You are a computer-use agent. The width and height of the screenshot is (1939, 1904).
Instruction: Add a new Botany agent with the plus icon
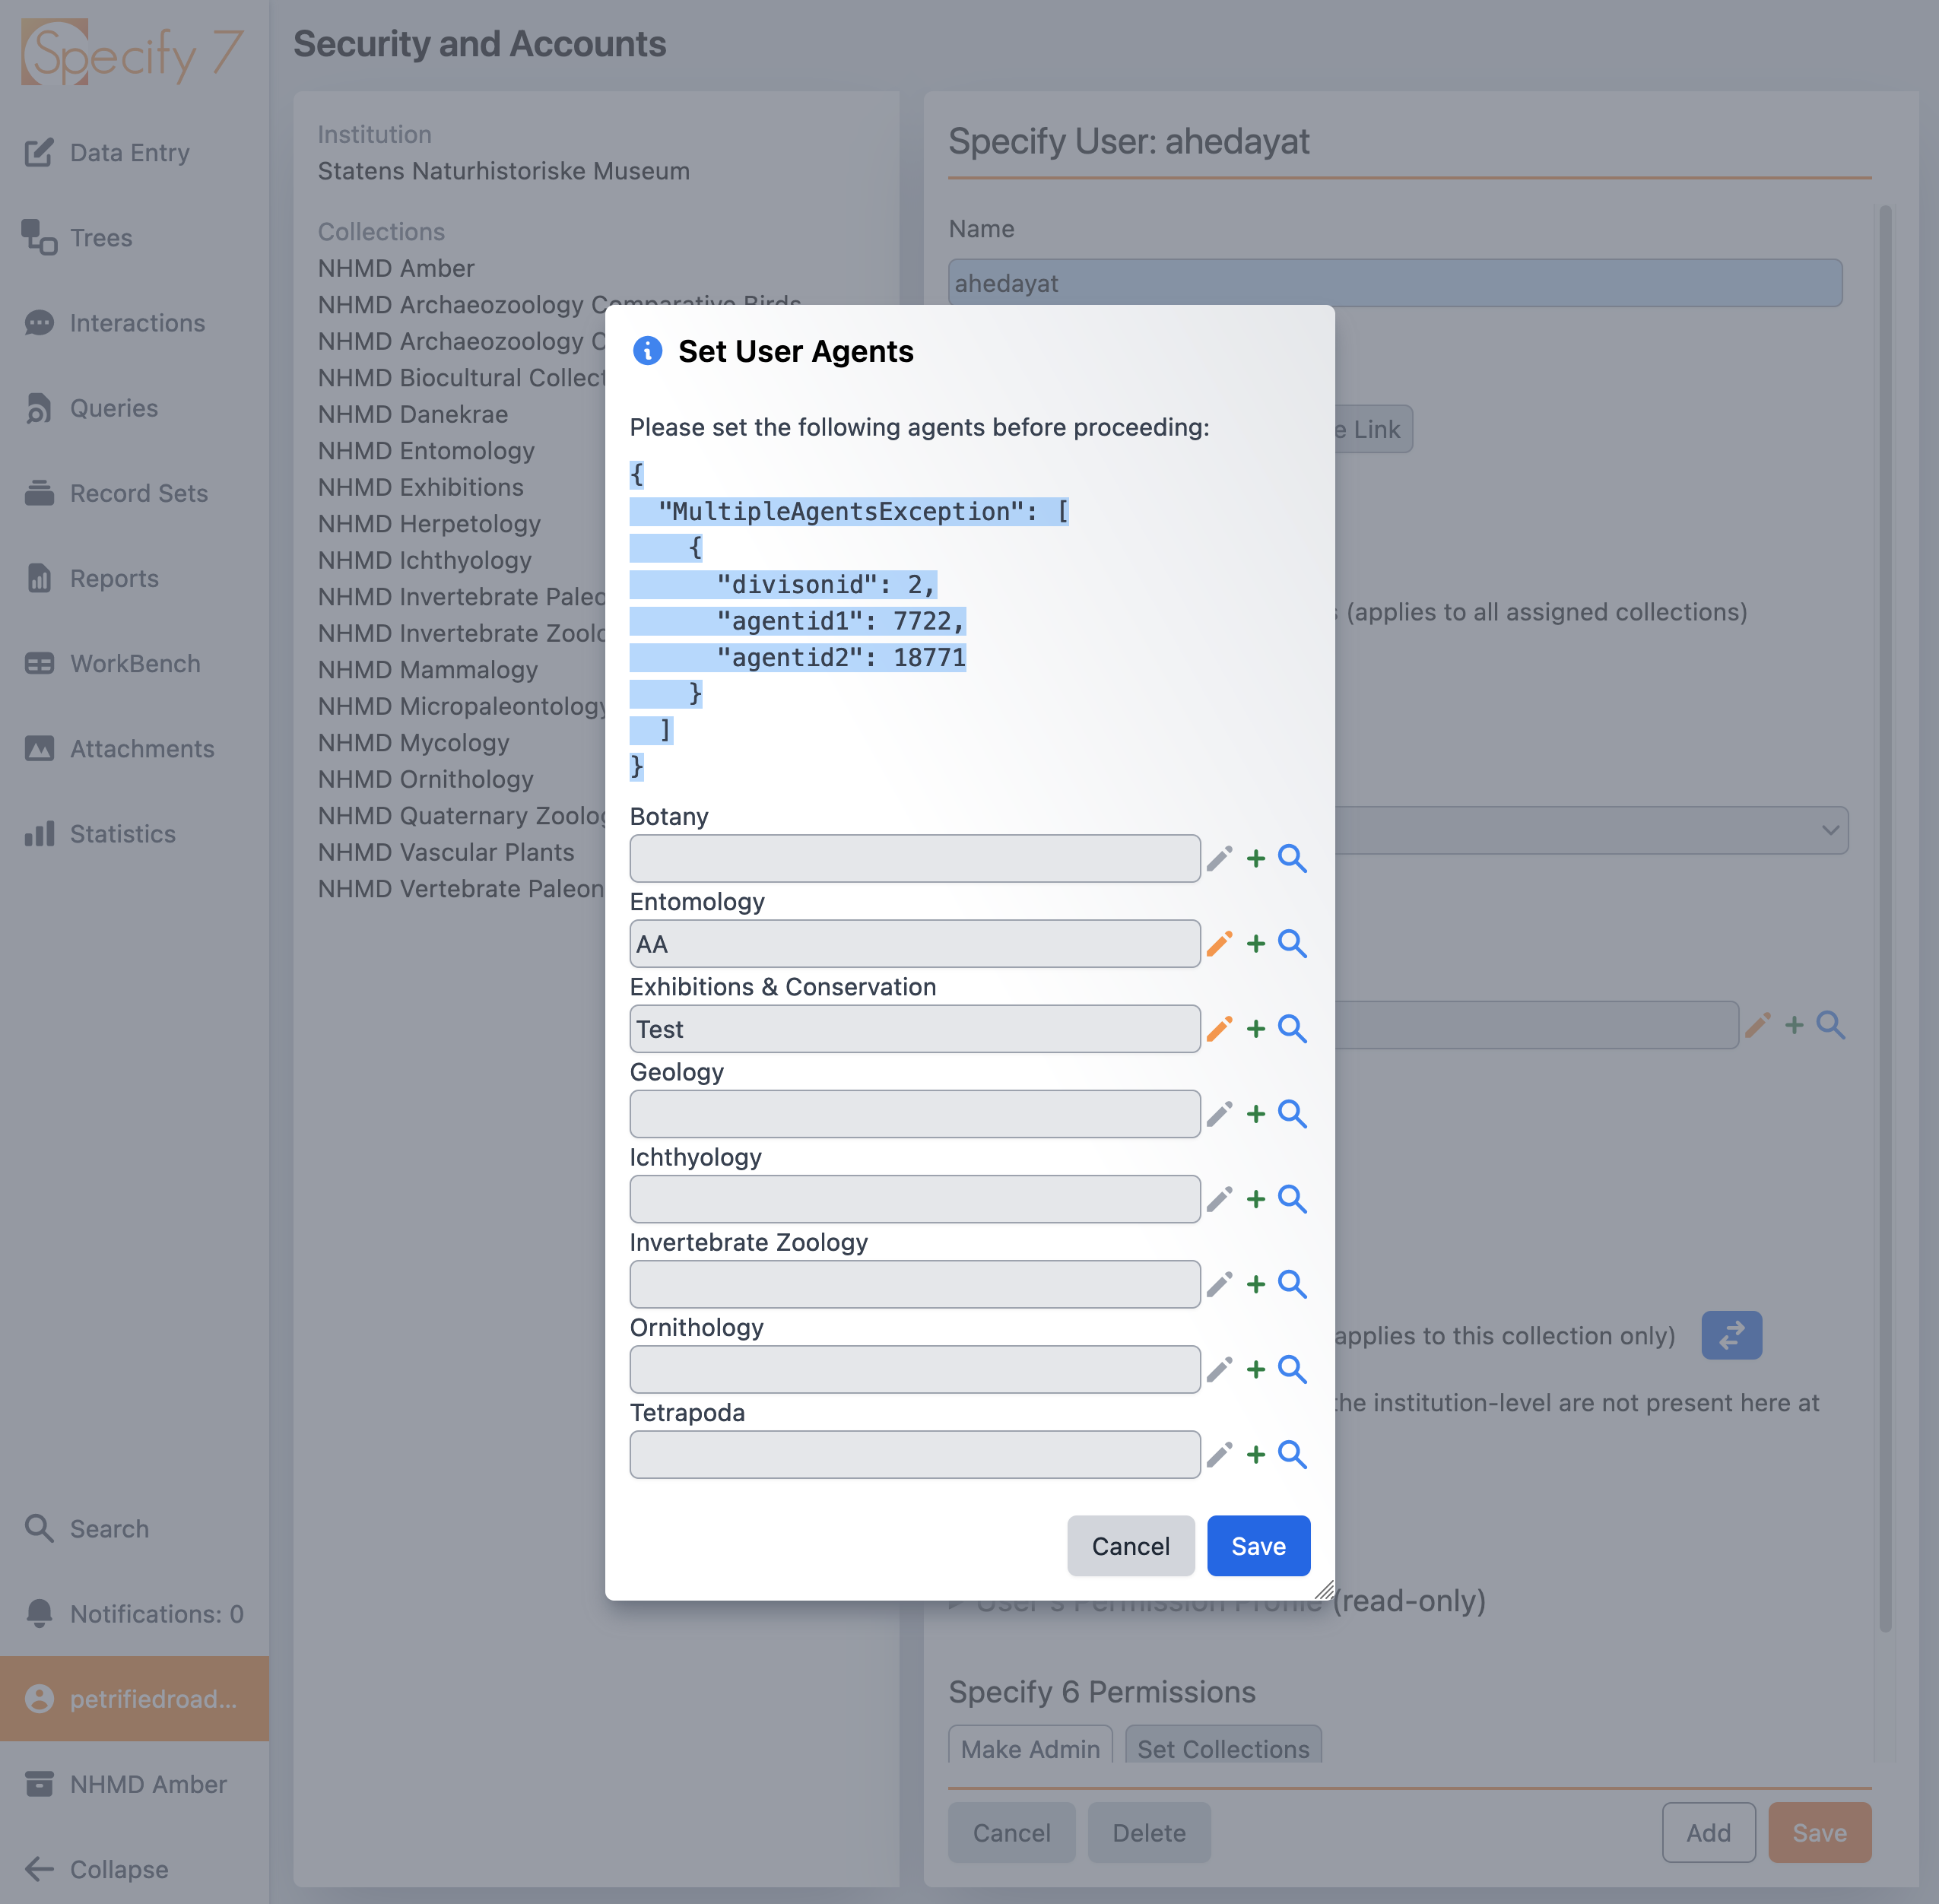(x=1255, y=858)
